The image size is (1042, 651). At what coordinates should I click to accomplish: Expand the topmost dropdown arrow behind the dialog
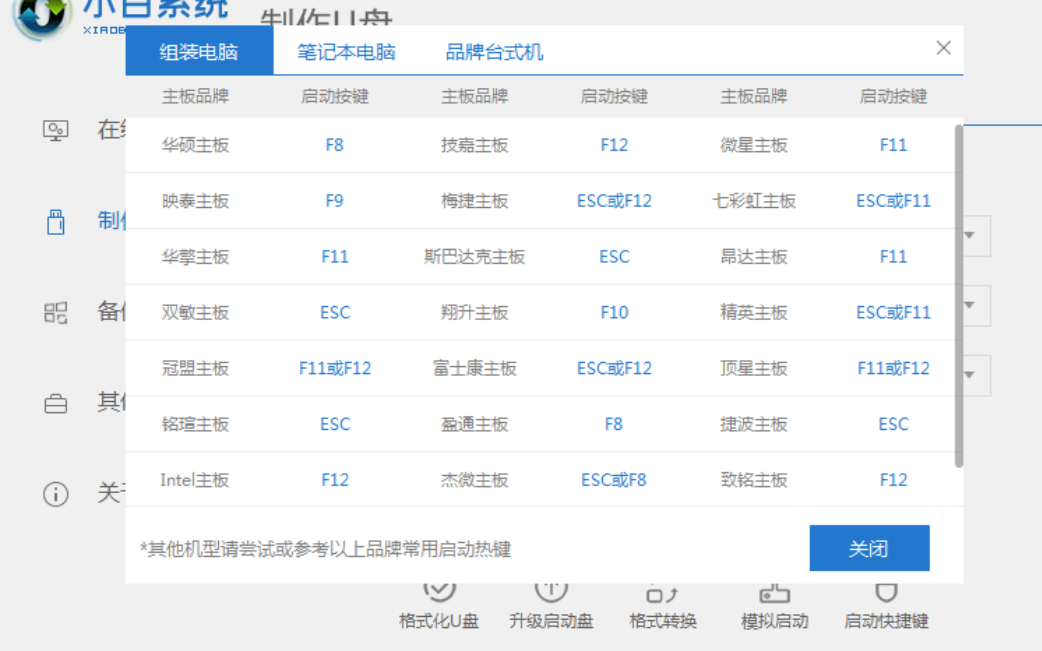[x=970, y=236]
